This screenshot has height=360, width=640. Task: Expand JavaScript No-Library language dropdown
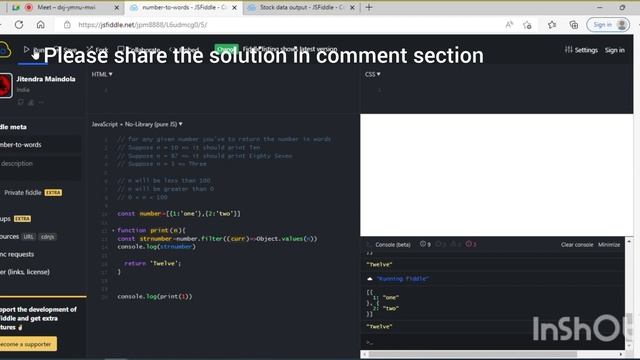tap(137, 124)
